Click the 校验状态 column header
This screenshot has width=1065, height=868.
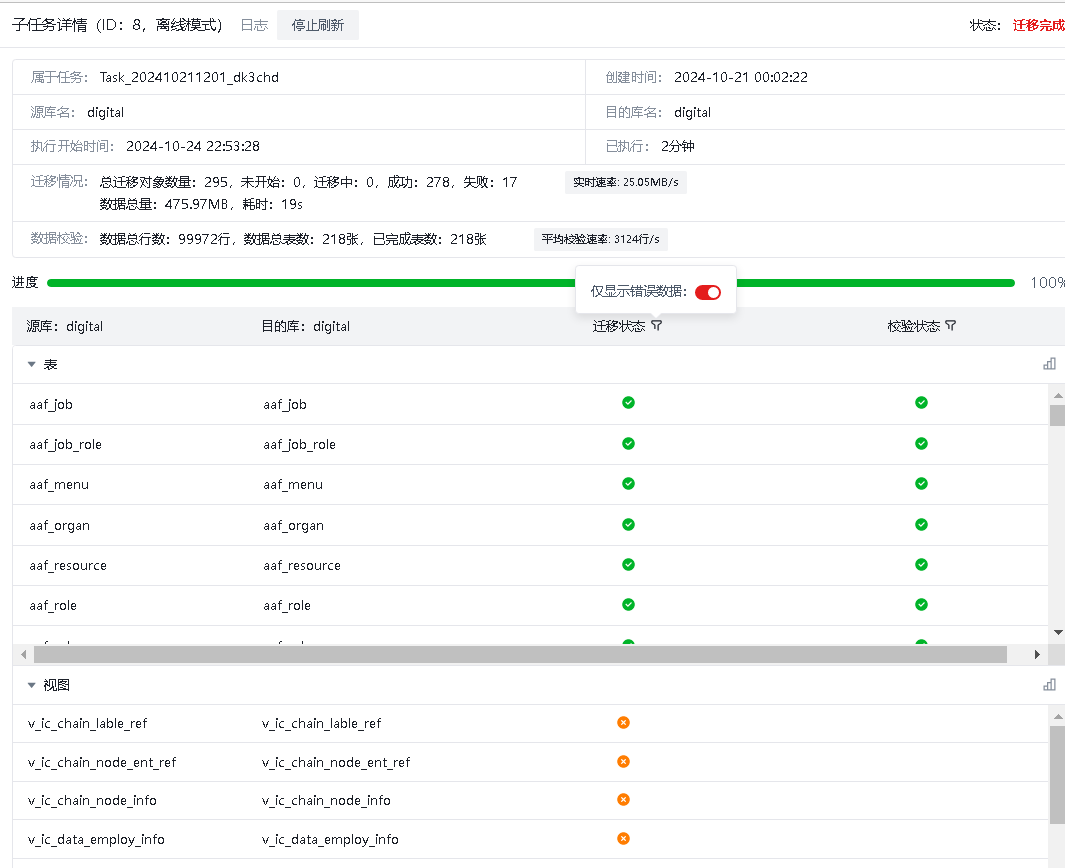click(x=914, y=326)
